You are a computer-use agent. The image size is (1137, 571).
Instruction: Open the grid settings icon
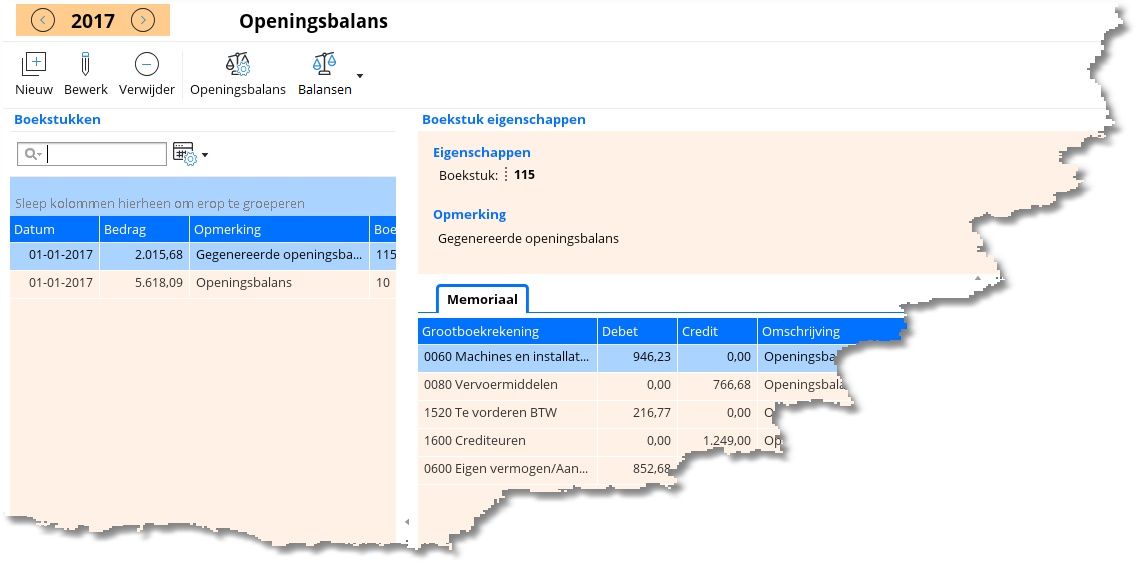click(x=184, y=154)
